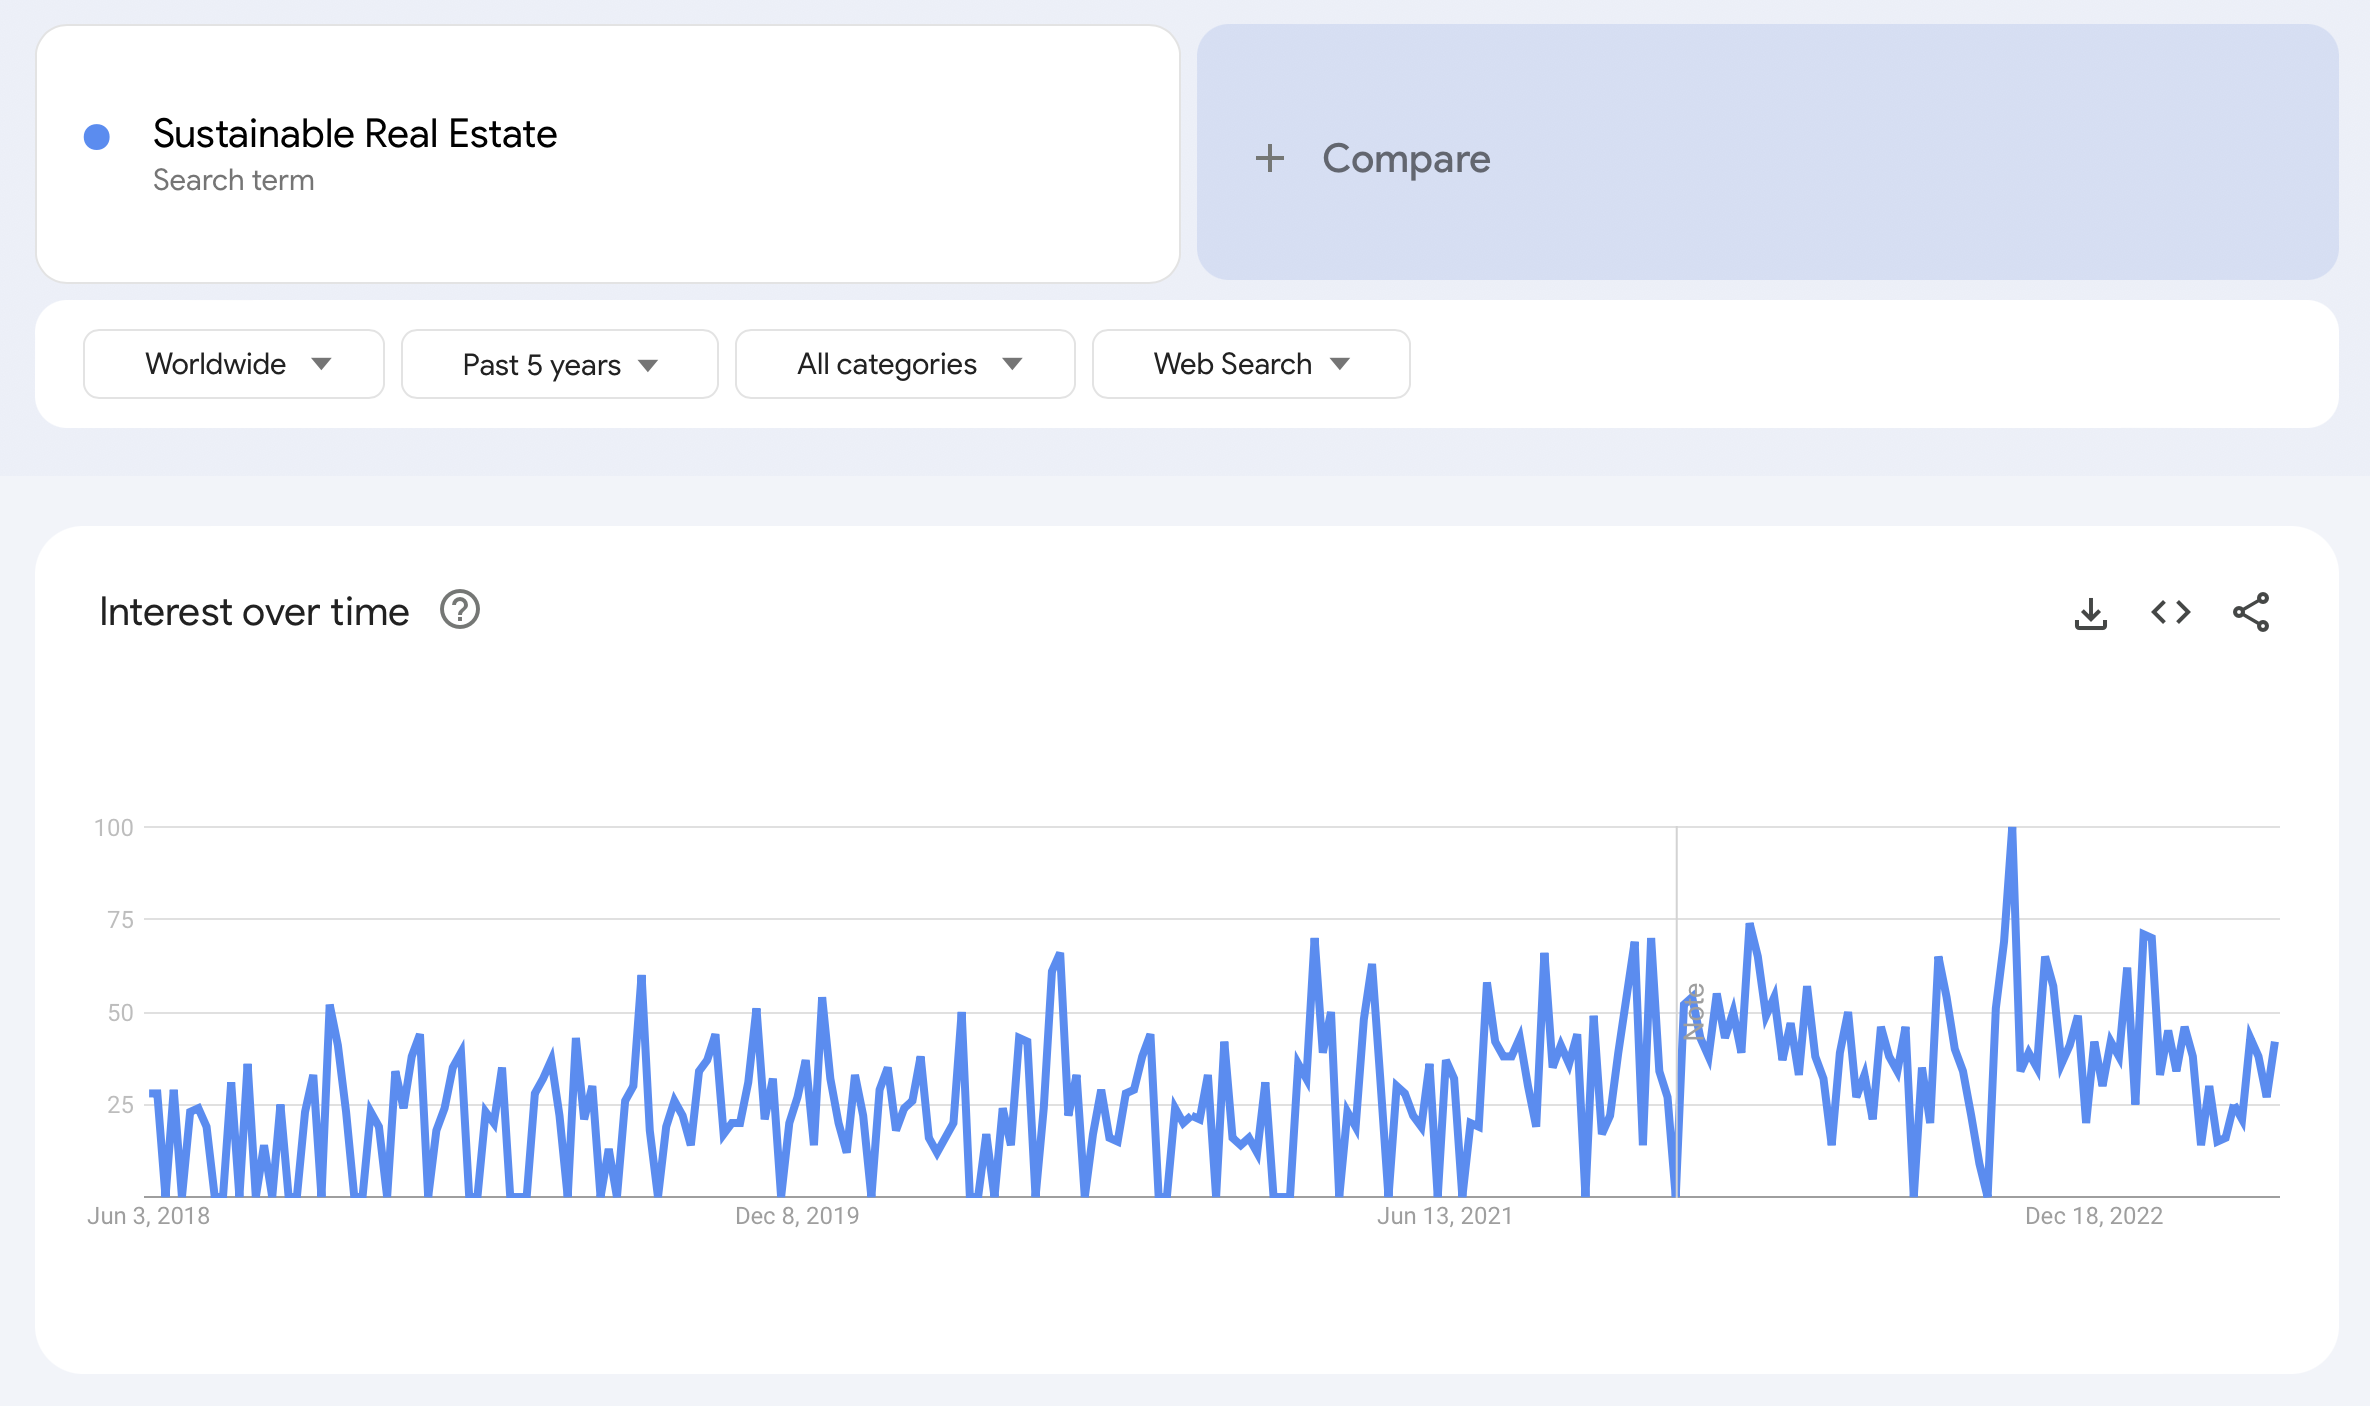Click the Note marker on the chart

(x=1694, y=1012)
